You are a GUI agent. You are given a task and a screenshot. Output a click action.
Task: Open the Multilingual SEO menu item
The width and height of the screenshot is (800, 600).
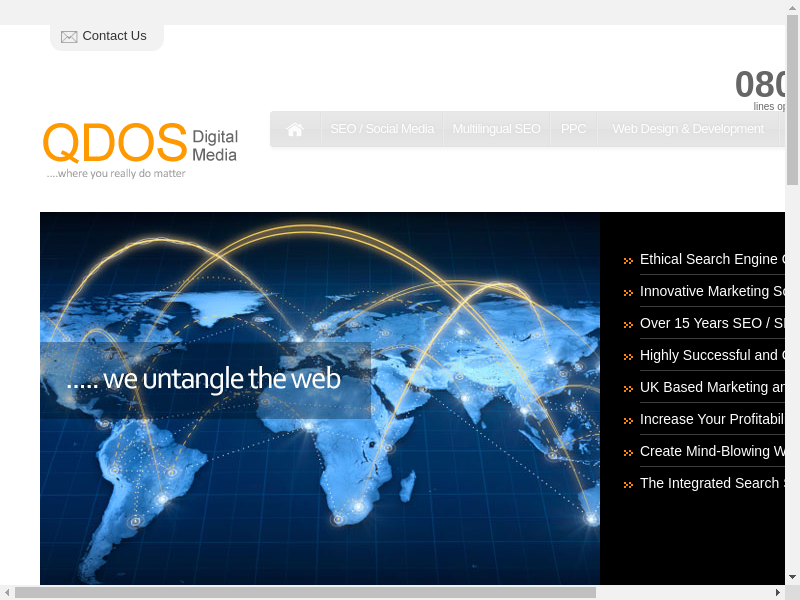pyautogui.click(x=496, y=129)
